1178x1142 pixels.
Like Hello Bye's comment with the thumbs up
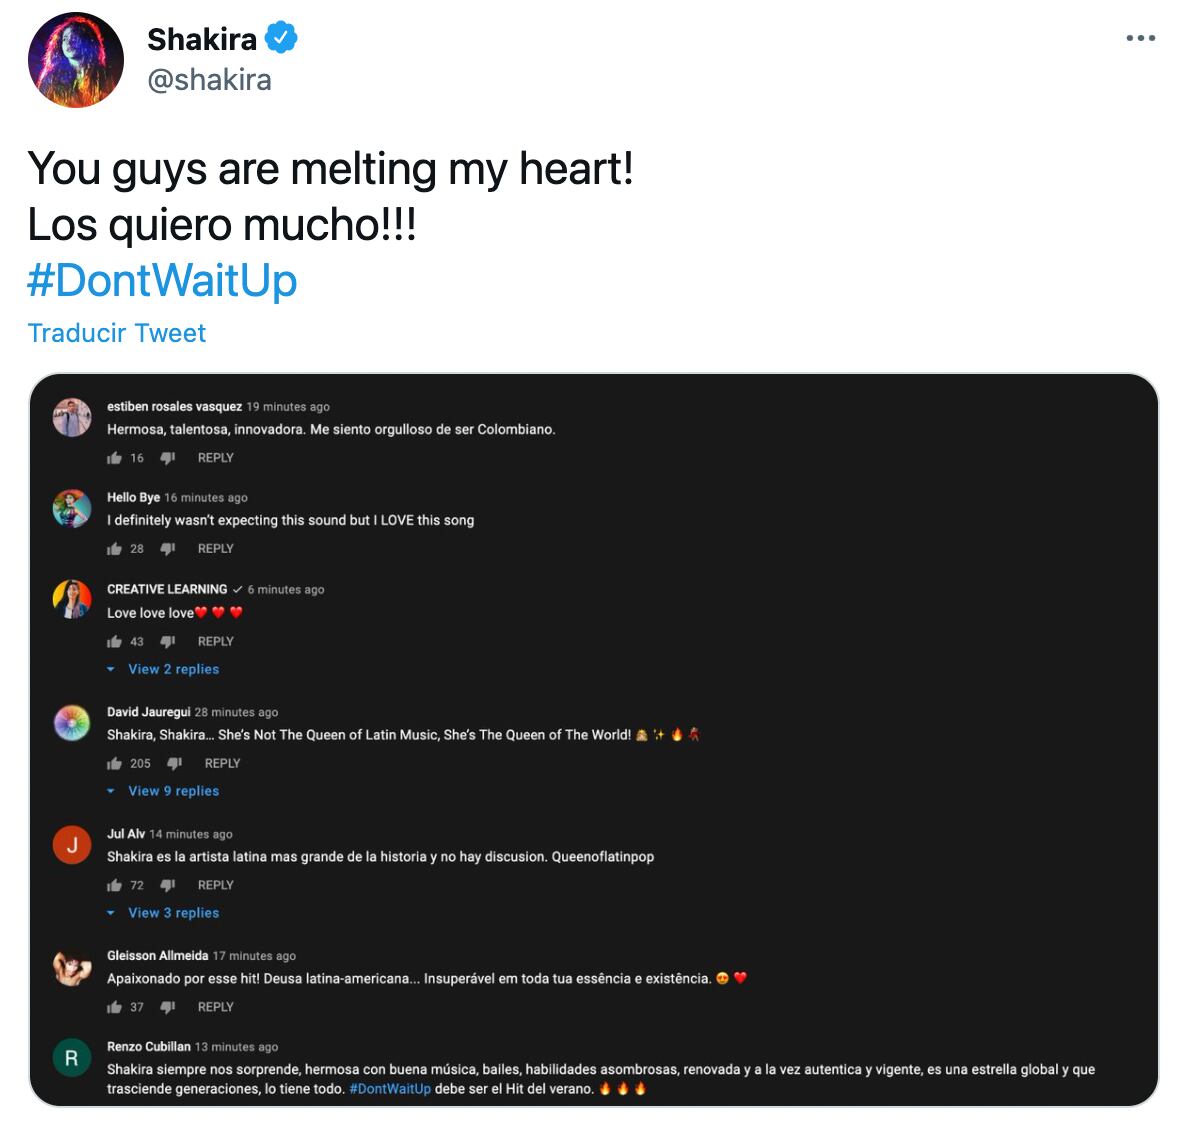[x=115, y=548]
